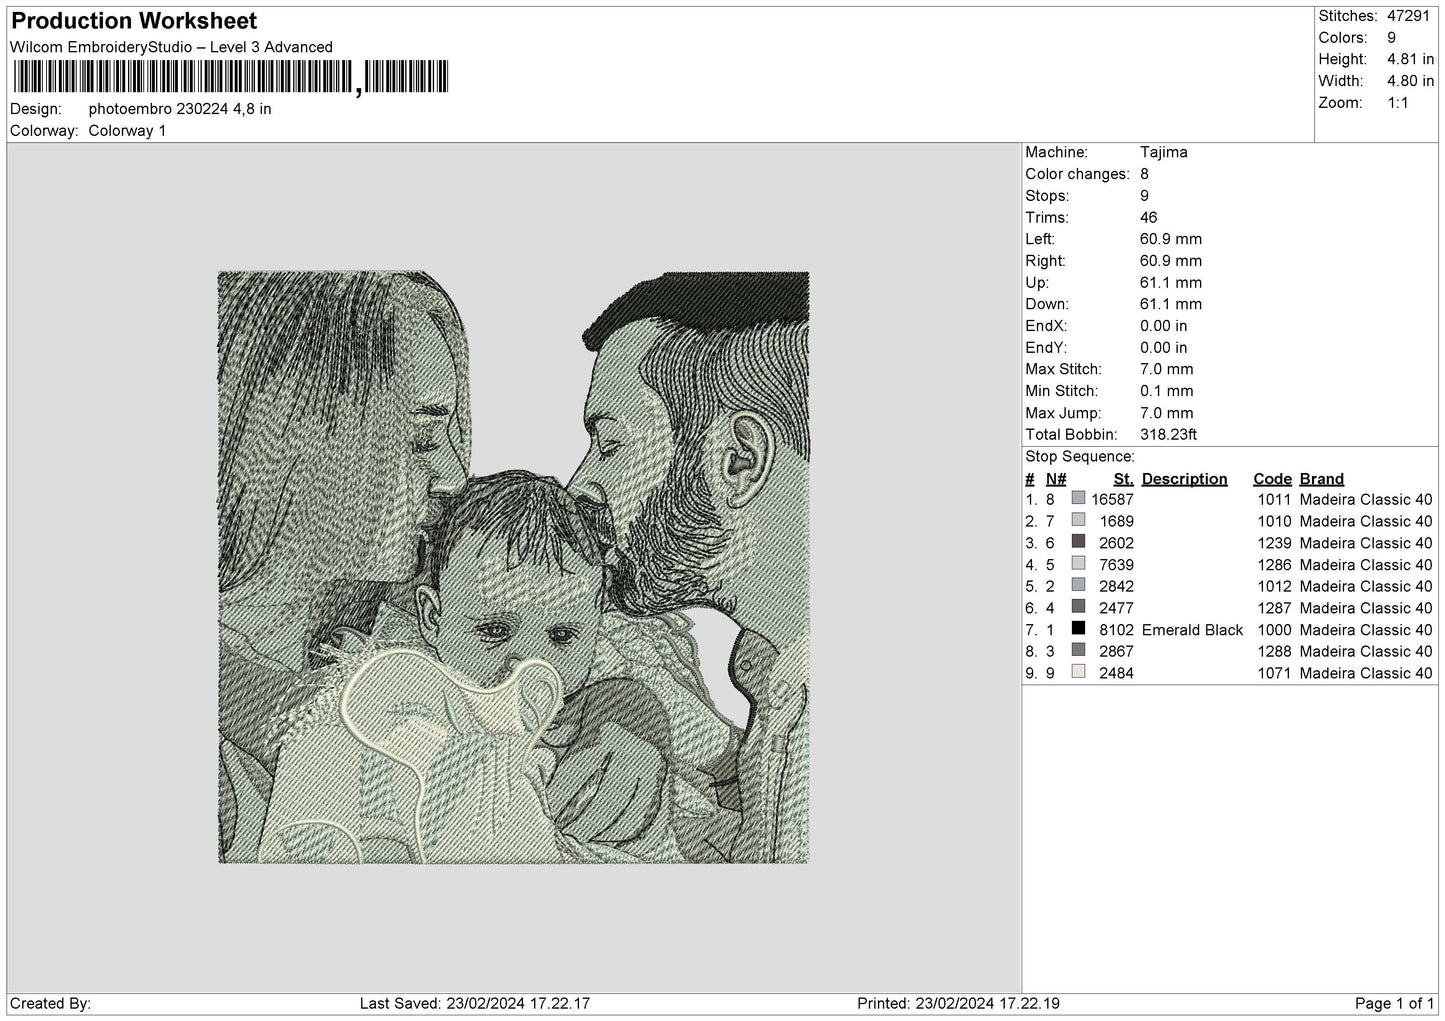The image size is (1445, 1021).
Task: Click the stitch count "2867"
Action: tap(1116, 651)
